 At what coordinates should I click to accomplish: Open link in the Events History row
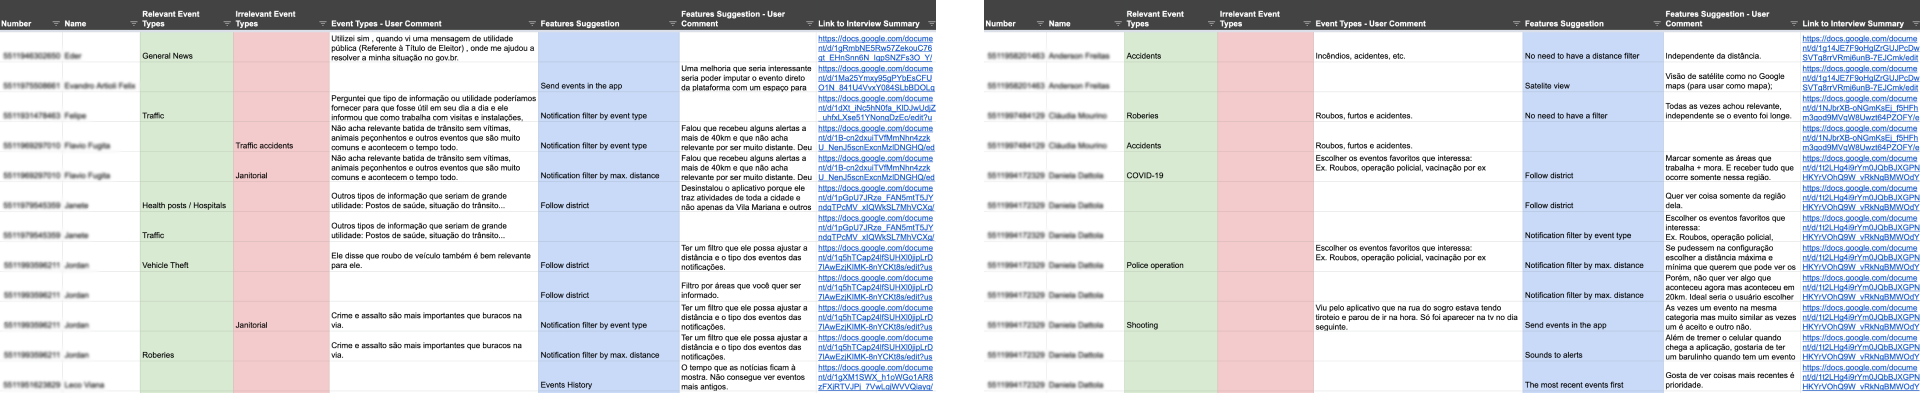pyautogui.click(x=875, y=377)
